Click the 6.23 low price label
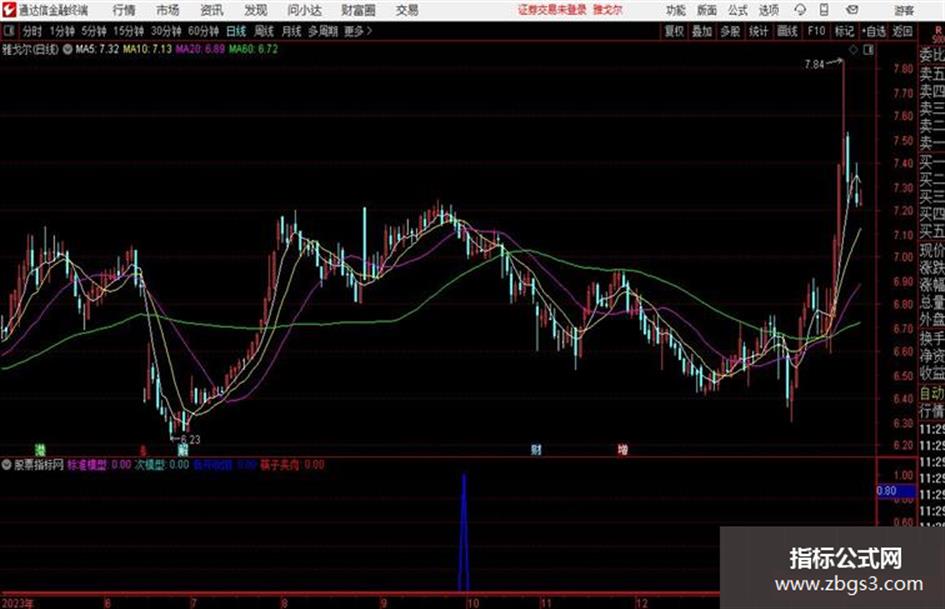Image resolution: width=945 pixels, height=609 pixels. click(190, 440)
